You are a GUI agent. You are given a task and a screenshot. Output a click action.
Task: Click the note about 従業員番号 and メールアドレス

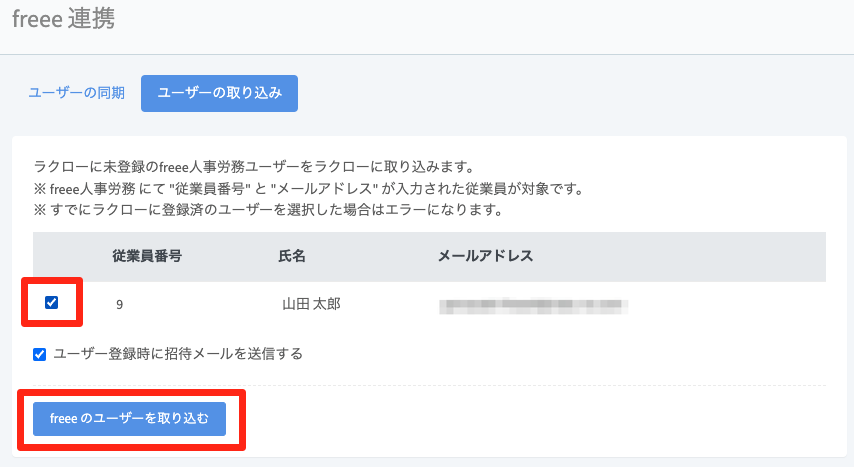tap(309, 189)
